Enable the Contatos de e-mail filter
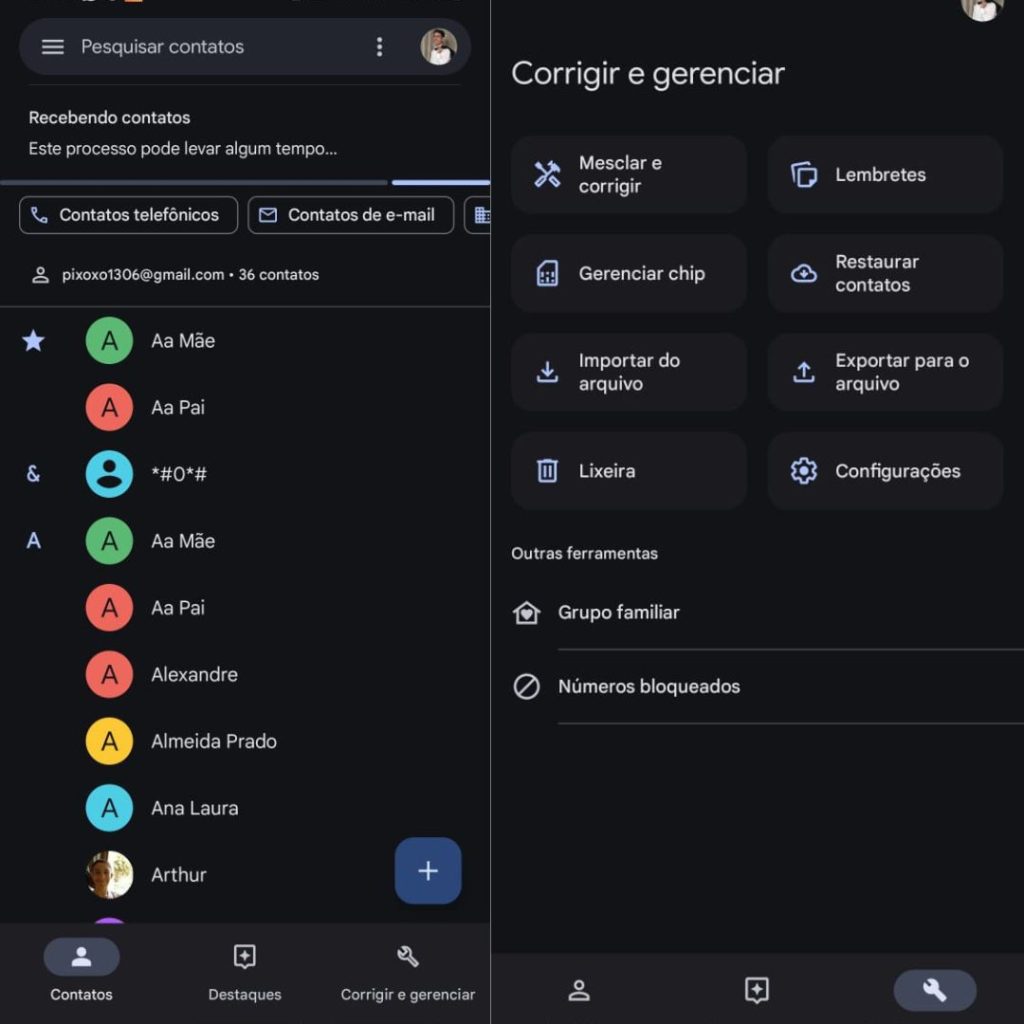 tap(350, 214)
